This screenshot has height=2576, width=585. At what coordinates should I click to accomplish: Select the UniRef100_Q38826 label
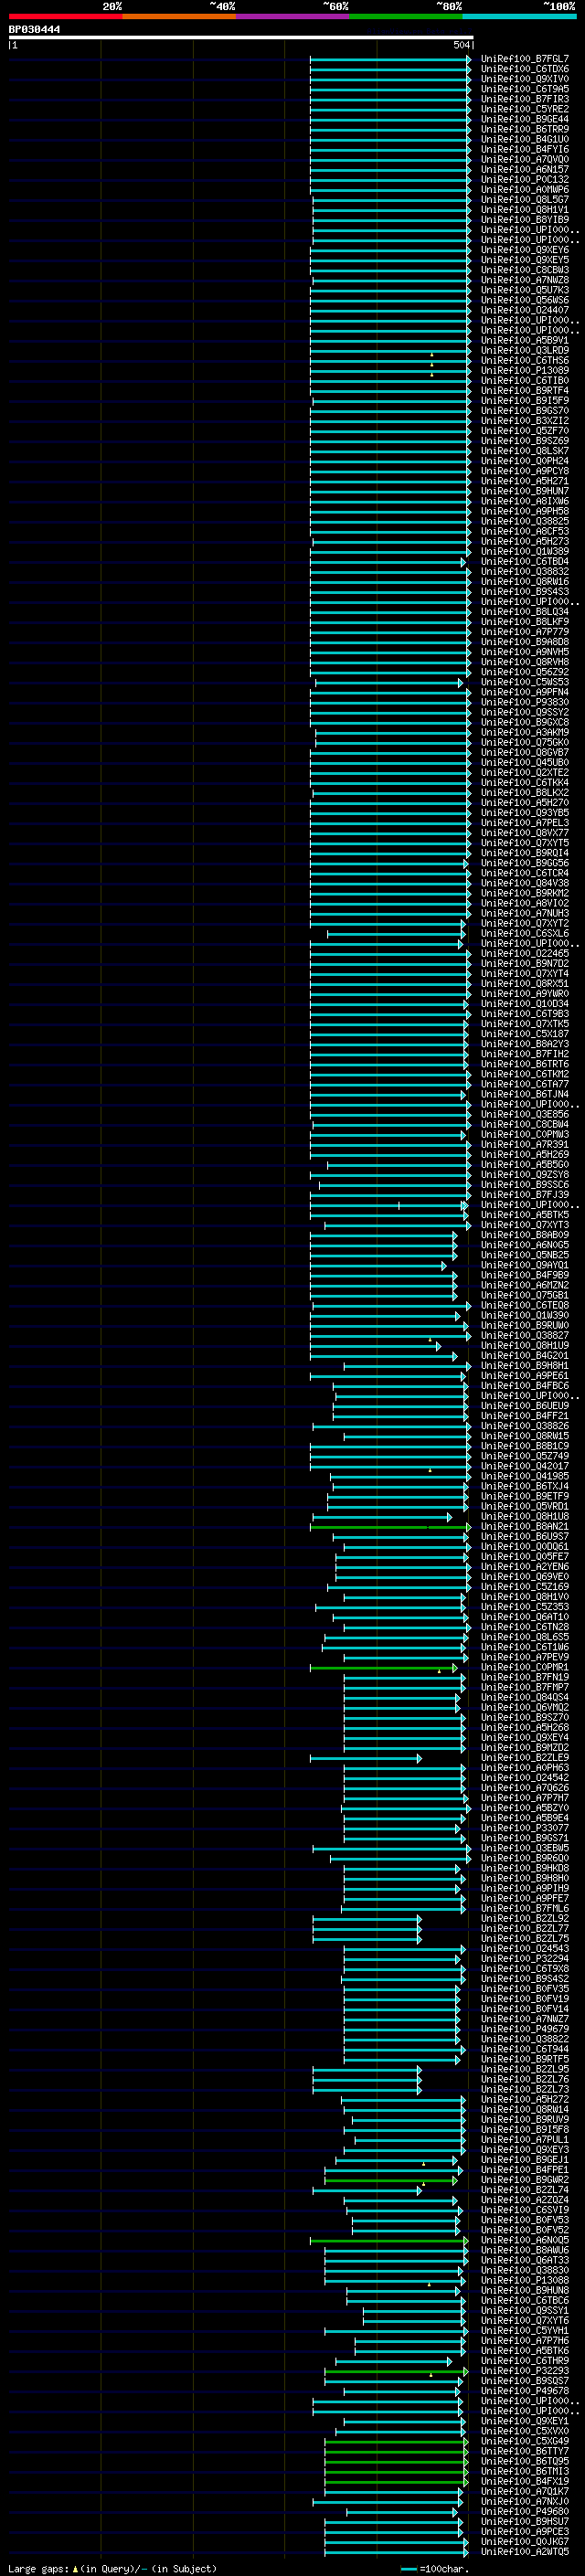click(x=525, y=1427)
